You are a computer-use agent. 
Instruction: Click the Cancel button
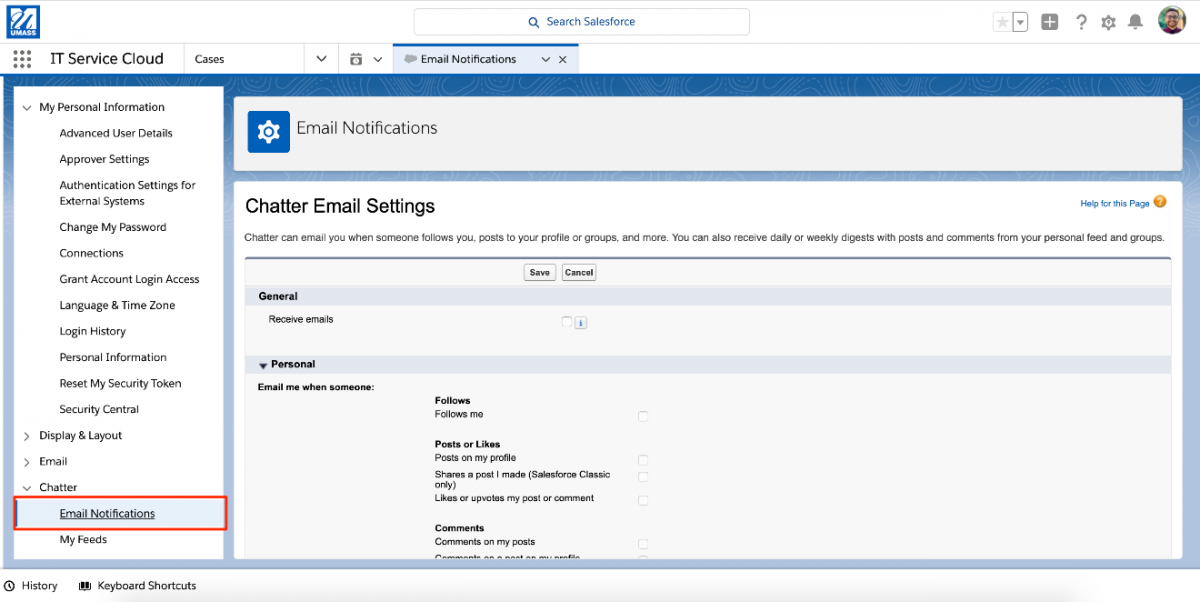coord(579,272)
